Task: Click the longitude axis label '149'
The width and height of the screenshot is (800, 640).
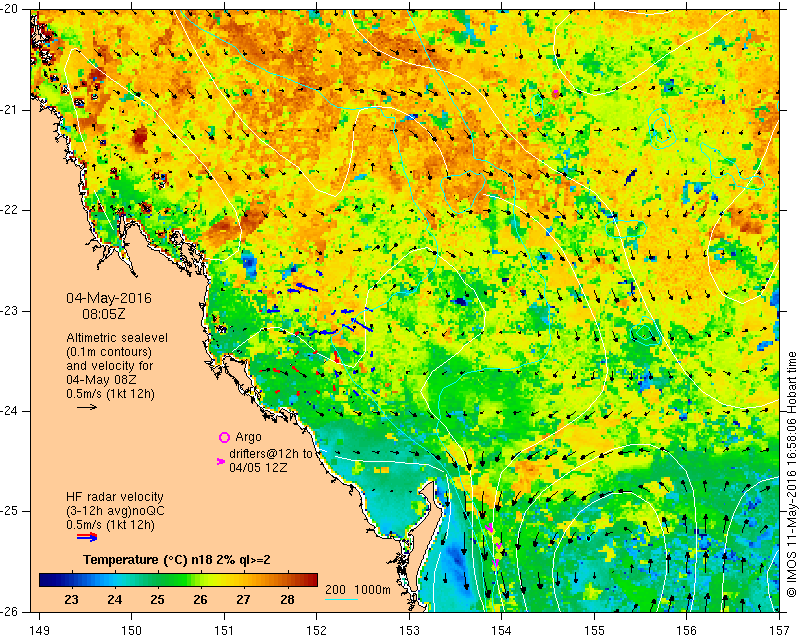Action: (x=39, y=631)
